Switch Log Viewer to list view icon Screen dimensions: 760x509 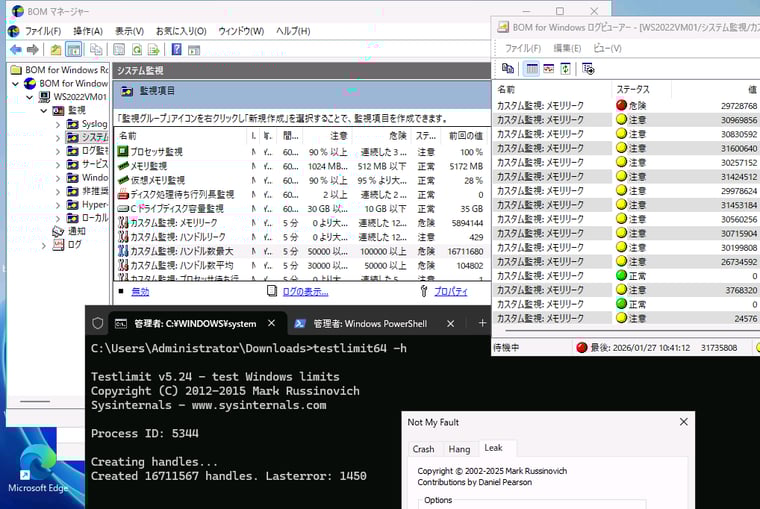(x=532, y=69)
